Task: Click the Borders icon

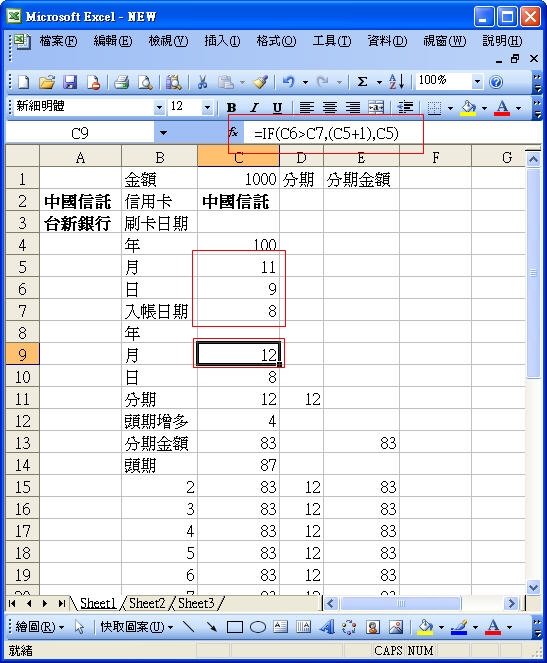Action: (x=434, y=108)
